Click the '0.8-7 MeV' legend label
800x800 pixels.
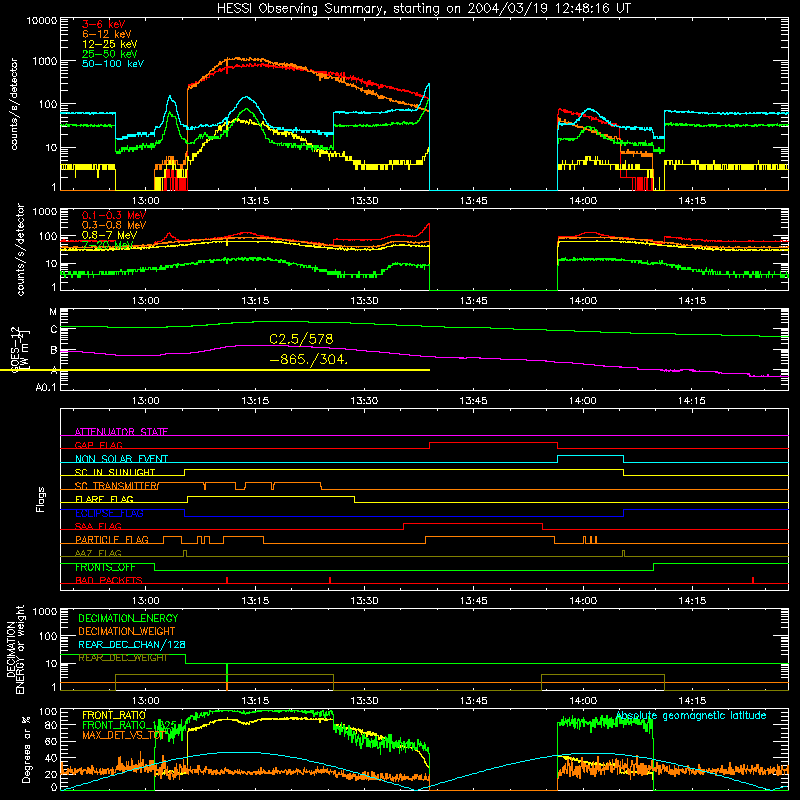(109, 235)
